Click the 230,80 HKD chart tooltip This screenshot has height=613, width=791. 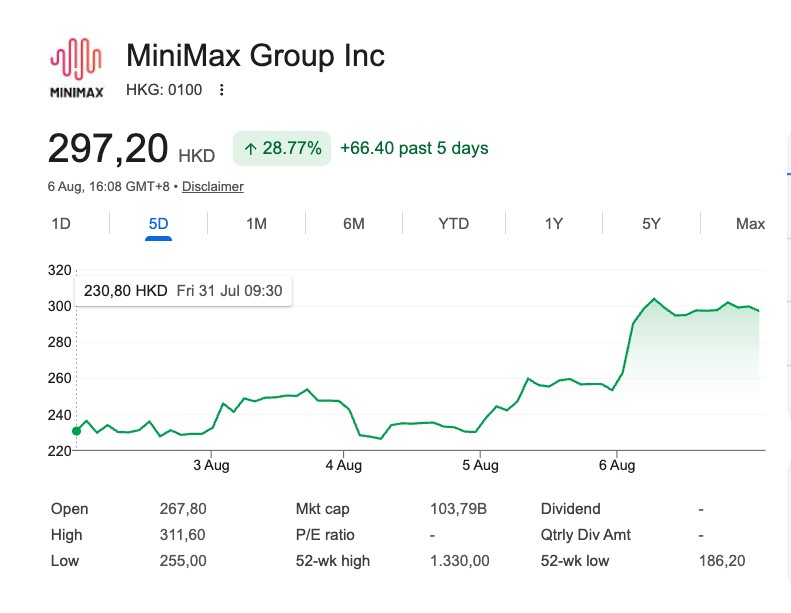[183, 291]
